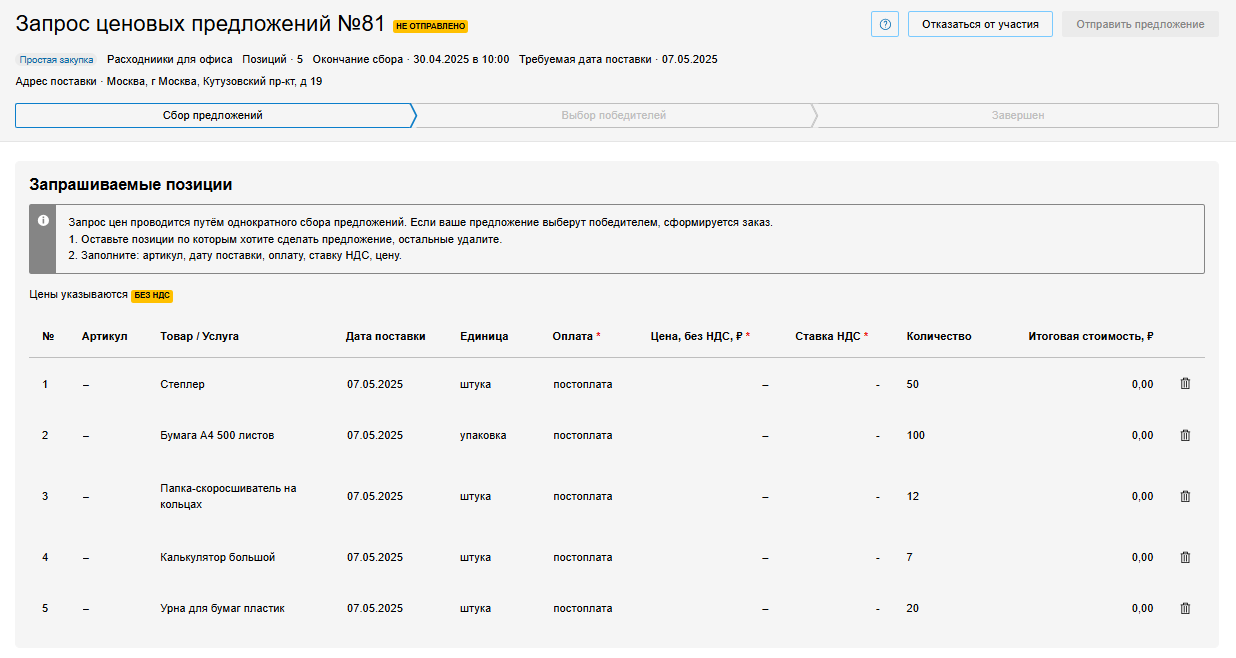Open the Оплата value for Степлер
This screenshot has height=658, width=1236.
click(582, 384)
